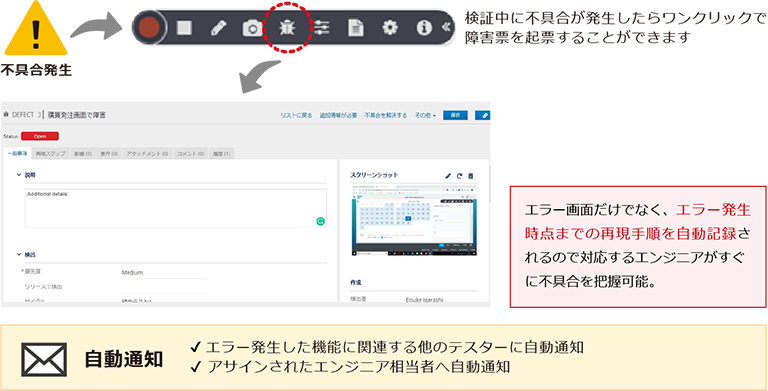
Task: Click the blue 保存 button
Action: click(x=456, y=115)
